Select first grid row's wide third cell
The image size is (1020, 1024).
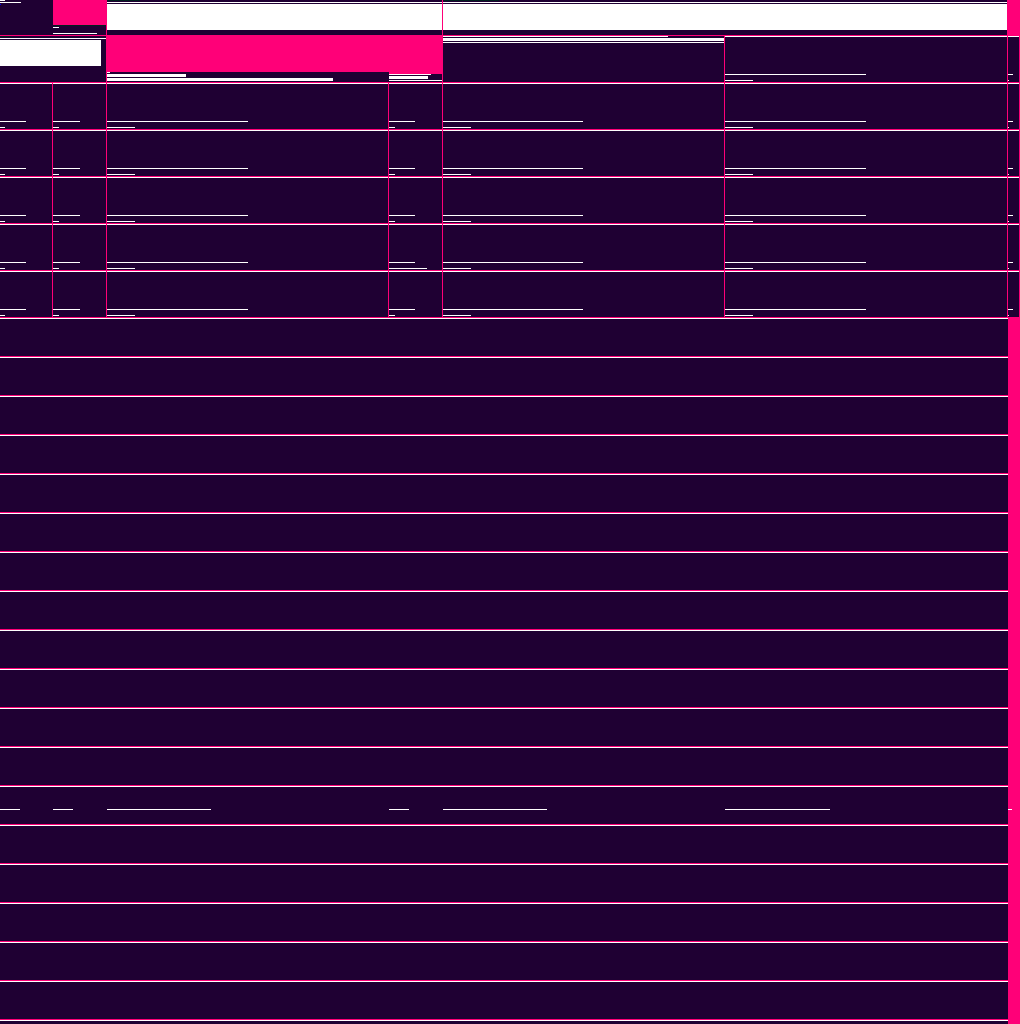[x=247, y=106]
